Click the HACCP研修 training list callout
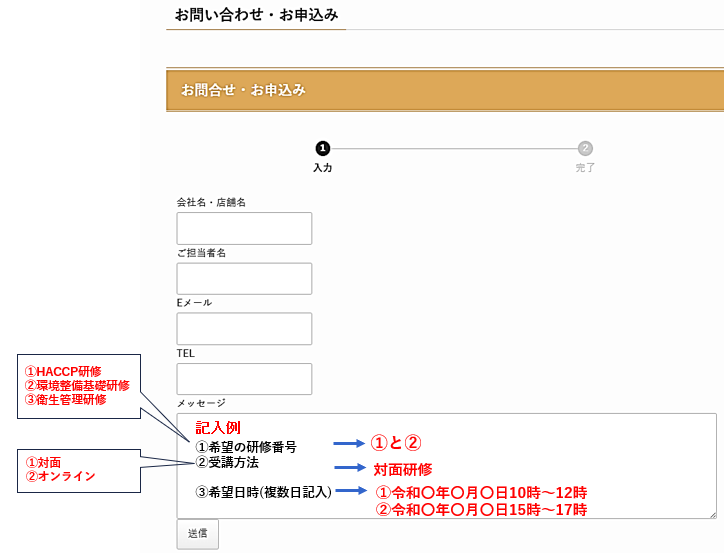 (x=78, y=386)
